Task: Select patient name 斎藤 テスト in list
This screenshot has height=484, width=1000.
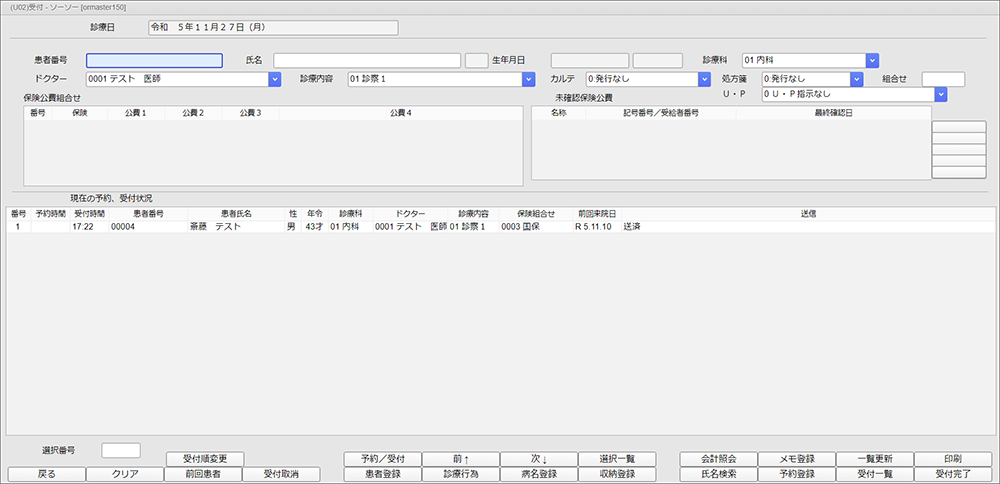Action: 236,227
